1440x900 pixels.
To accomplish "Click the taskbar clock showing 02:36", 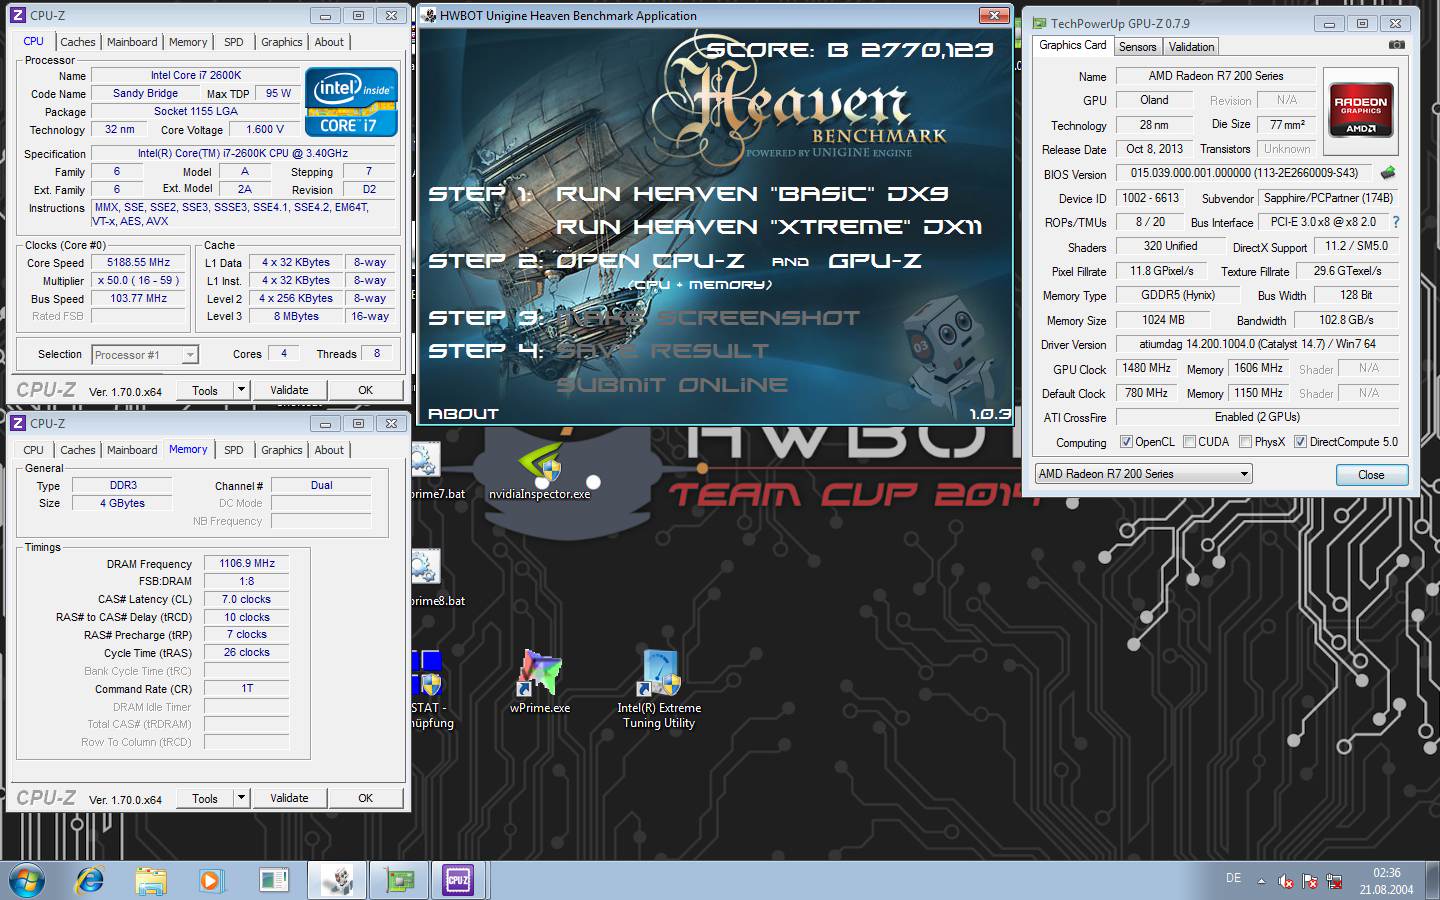I will 1386,880.
